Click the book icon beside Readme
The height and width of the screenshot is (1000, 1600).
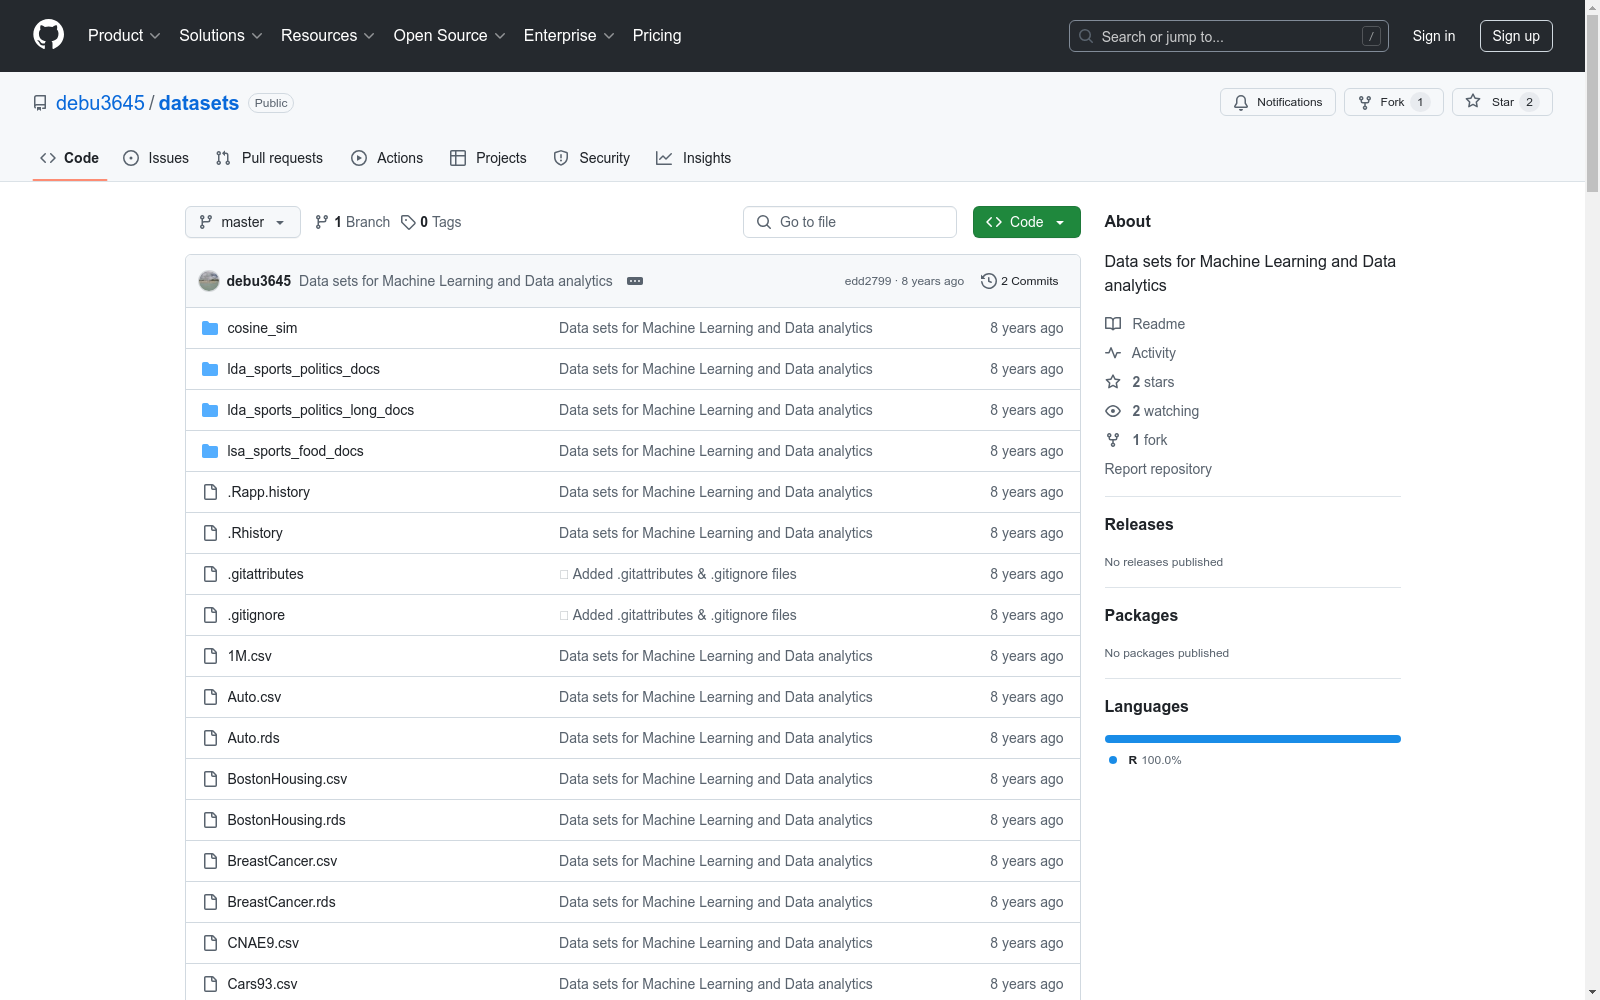pos(1113,324)
